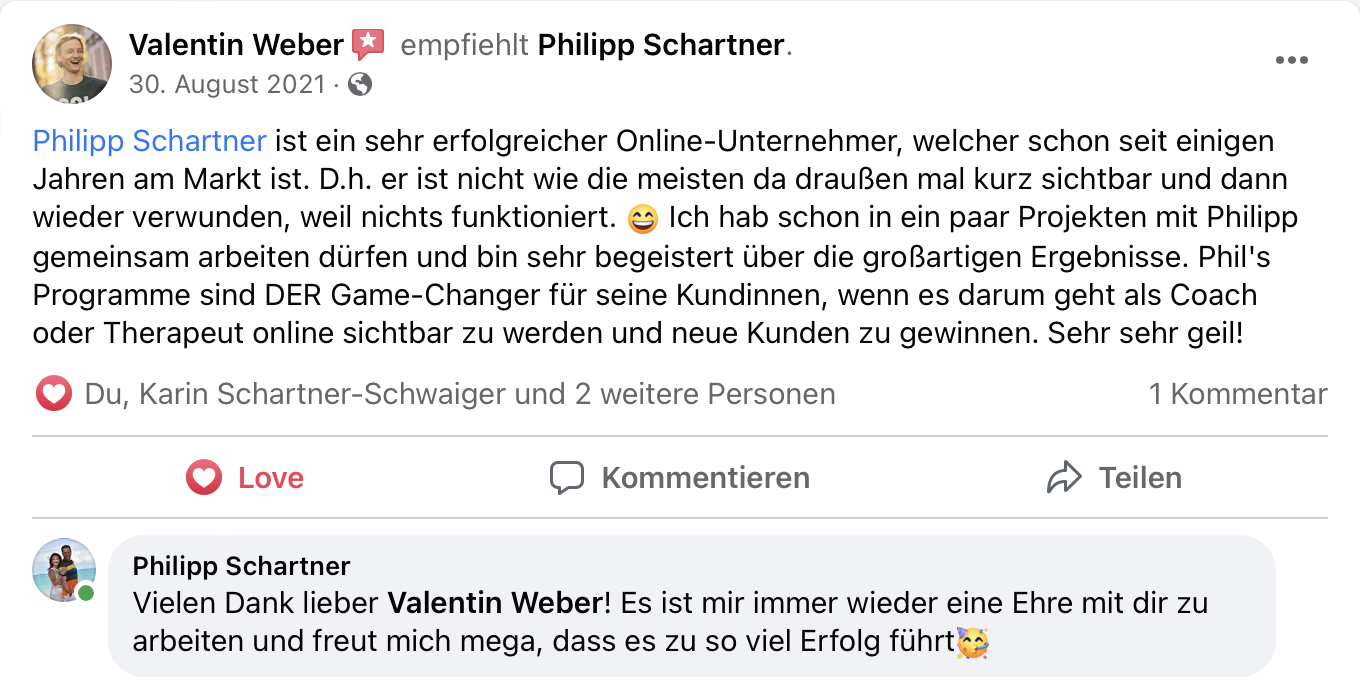Open Philipp Schartner's comment avatar
The width and height of the screenshot is (1360, 682).
coord(64,569)
